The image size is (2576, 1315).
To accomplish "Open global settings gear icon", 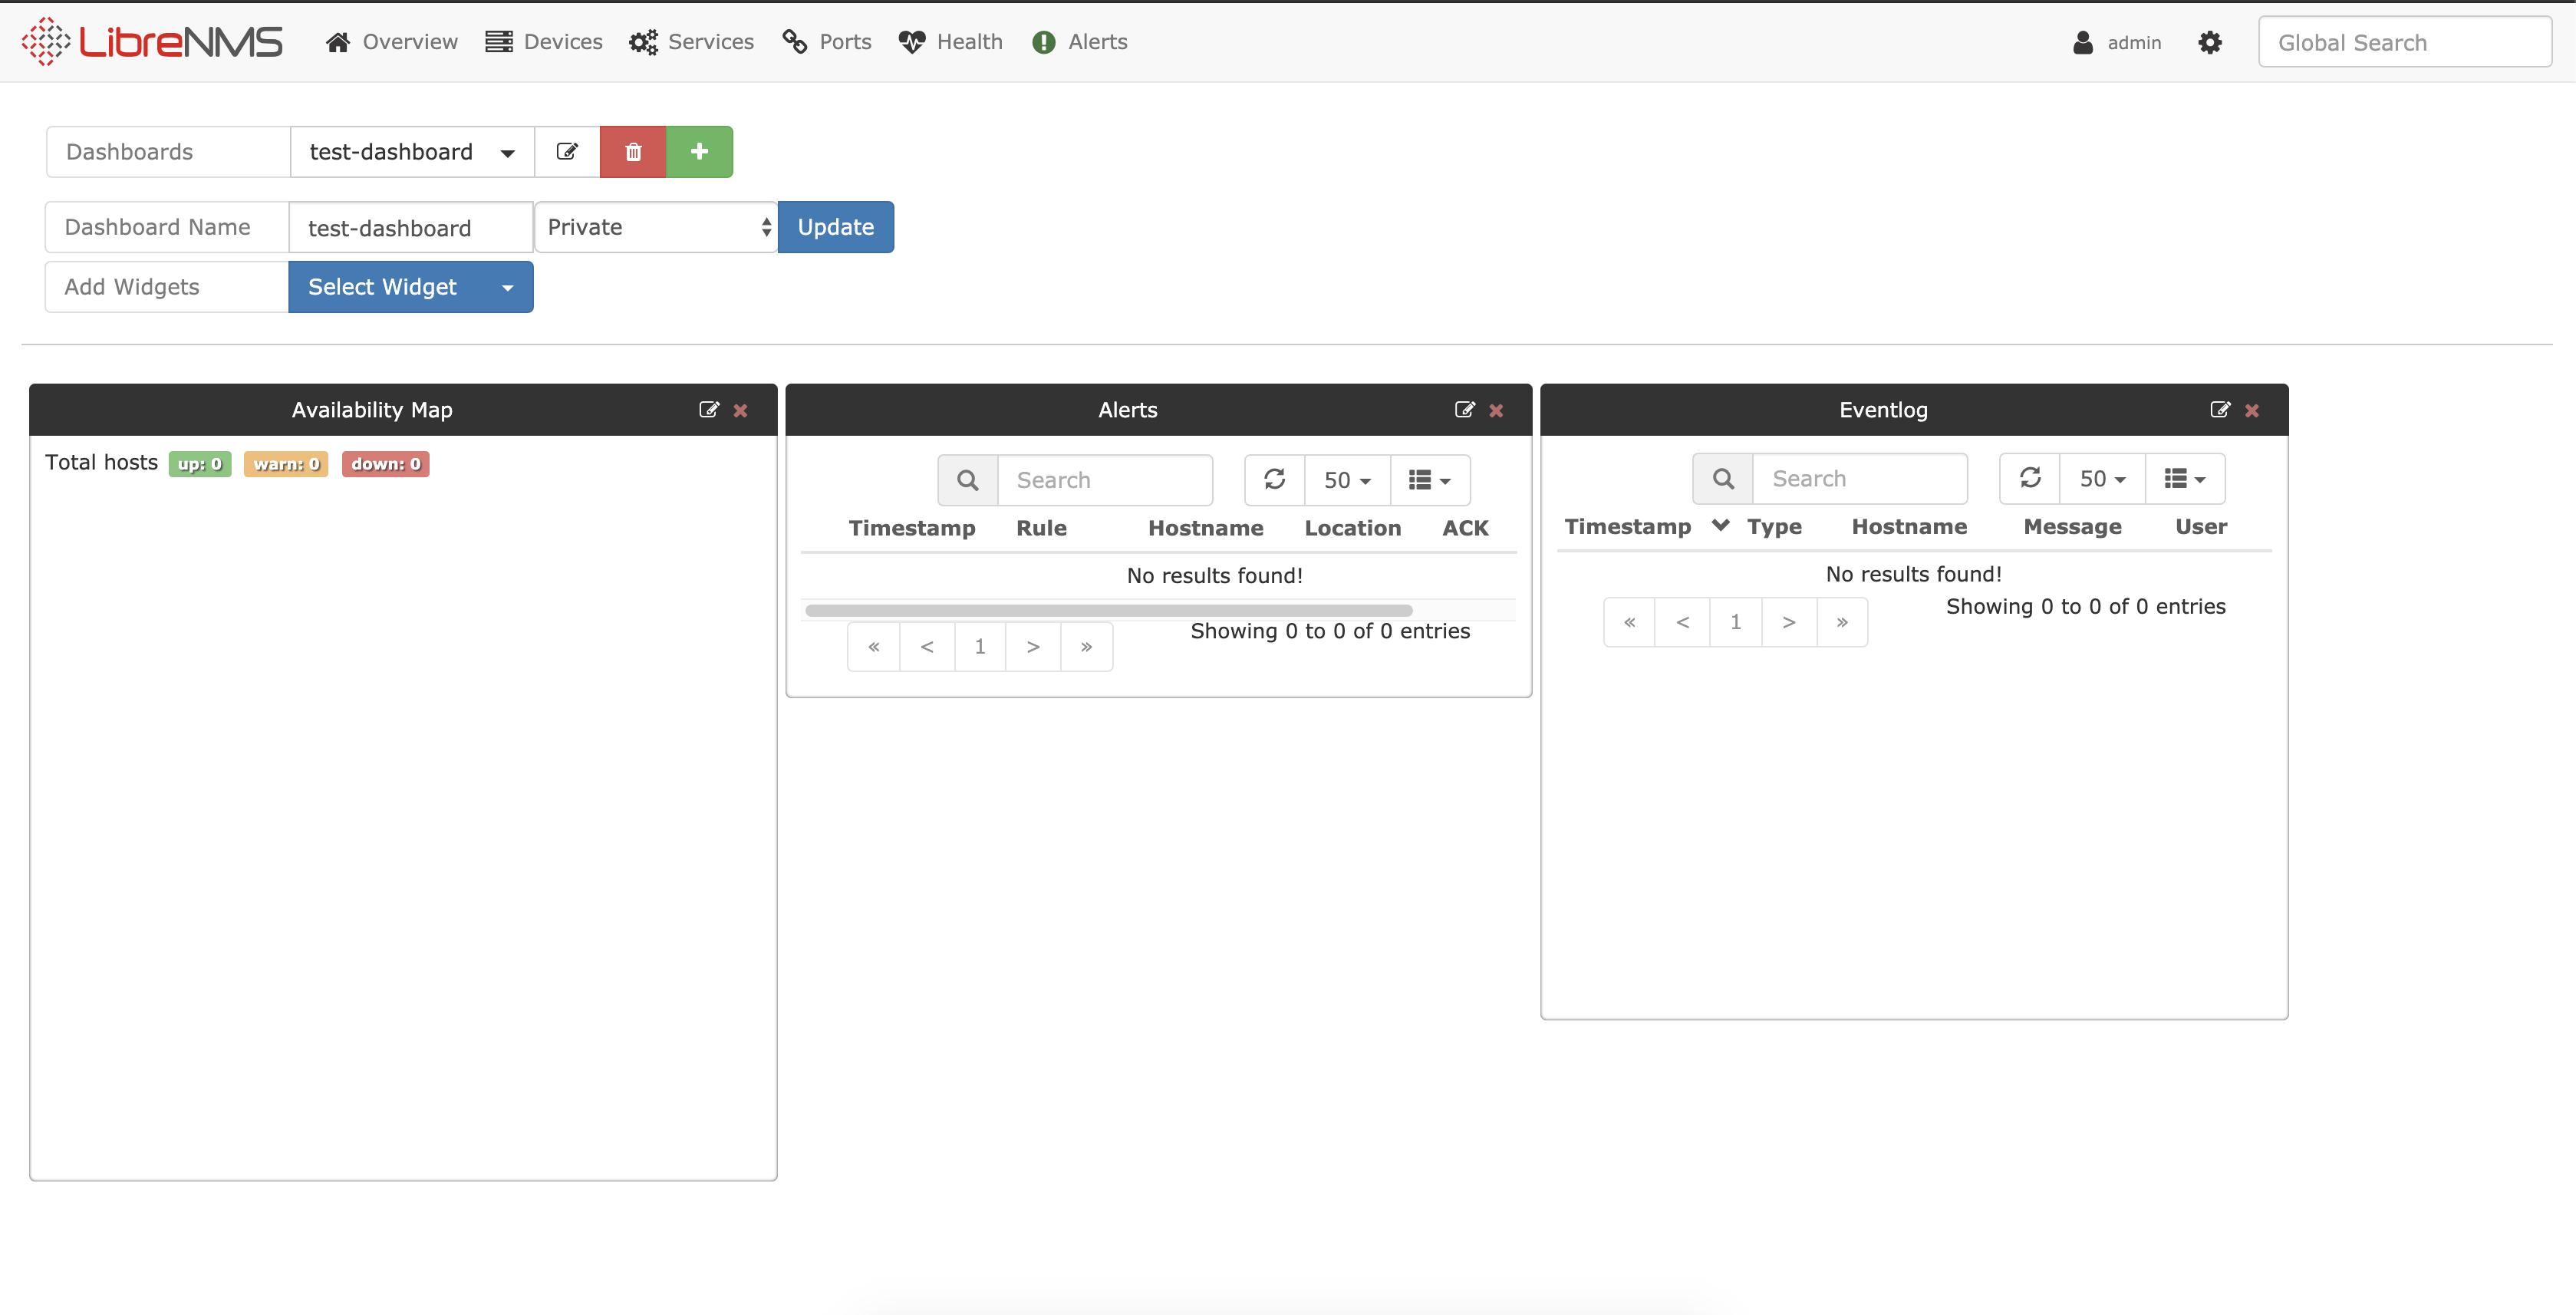I will coord(2210,42).
